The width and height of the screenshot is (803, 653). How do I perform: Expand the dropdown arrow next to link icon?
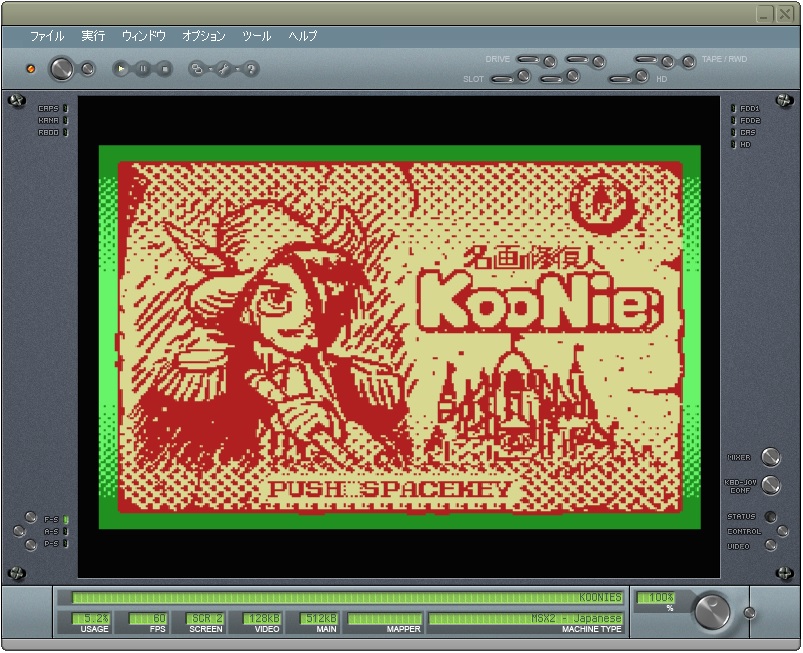210,69
